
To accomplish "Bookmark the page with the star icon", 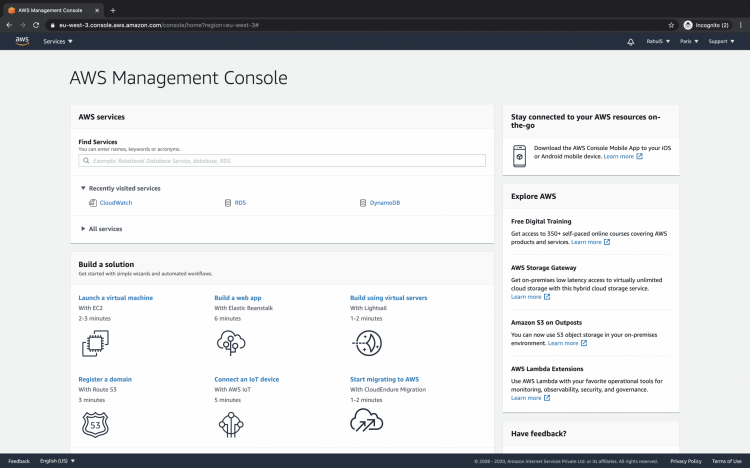I will 671,25.
